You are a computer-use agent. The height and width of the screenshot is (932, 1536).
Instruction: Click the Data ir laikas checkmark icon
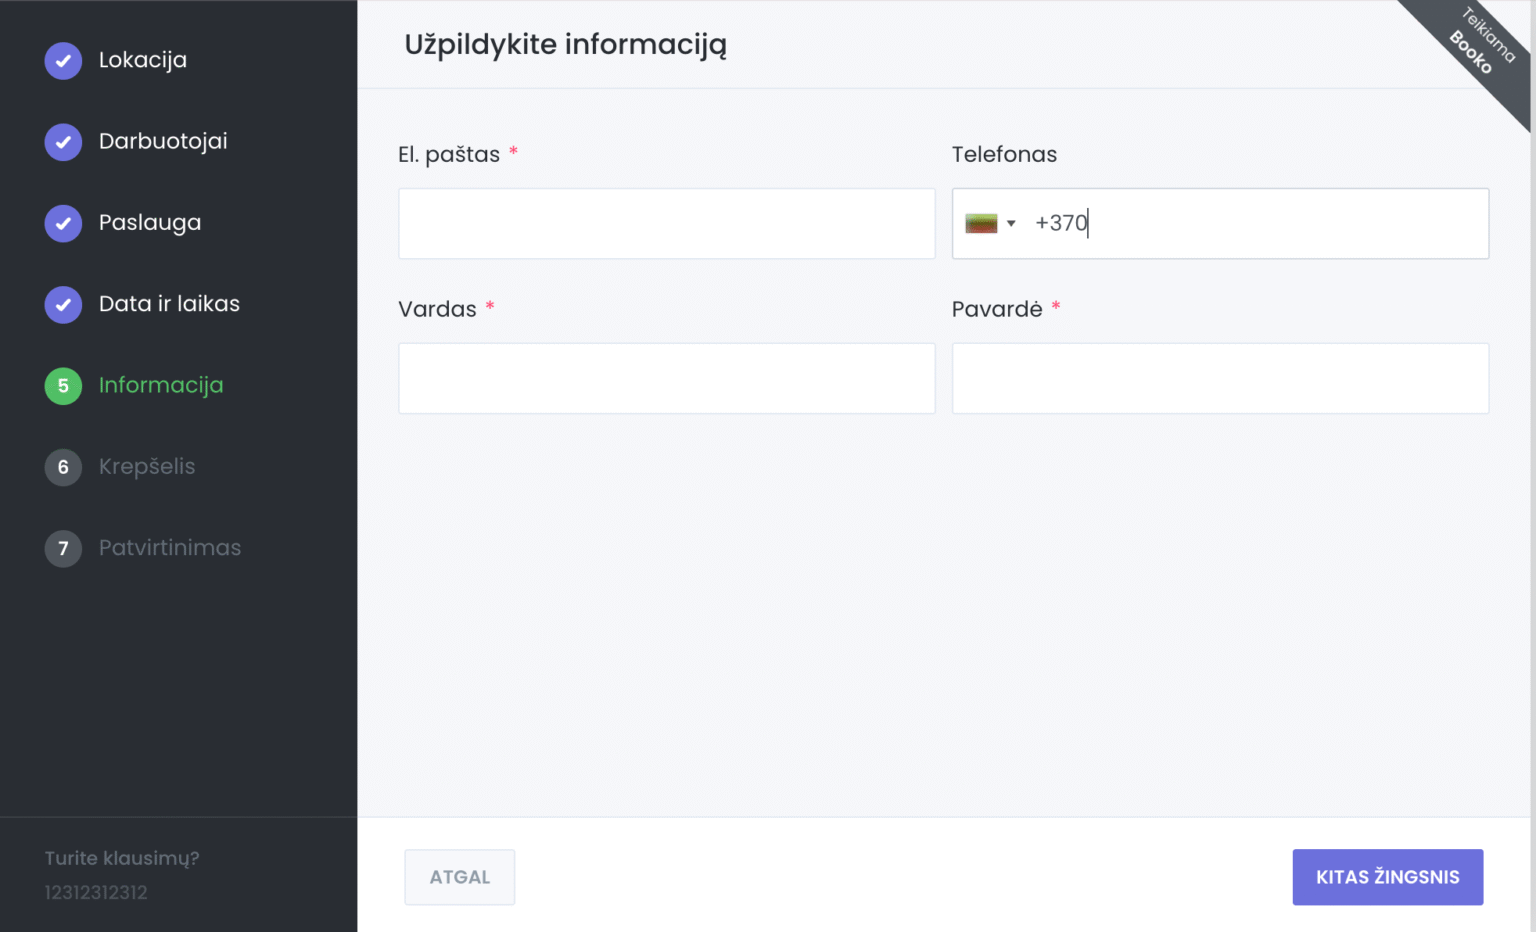click(63, 304)
